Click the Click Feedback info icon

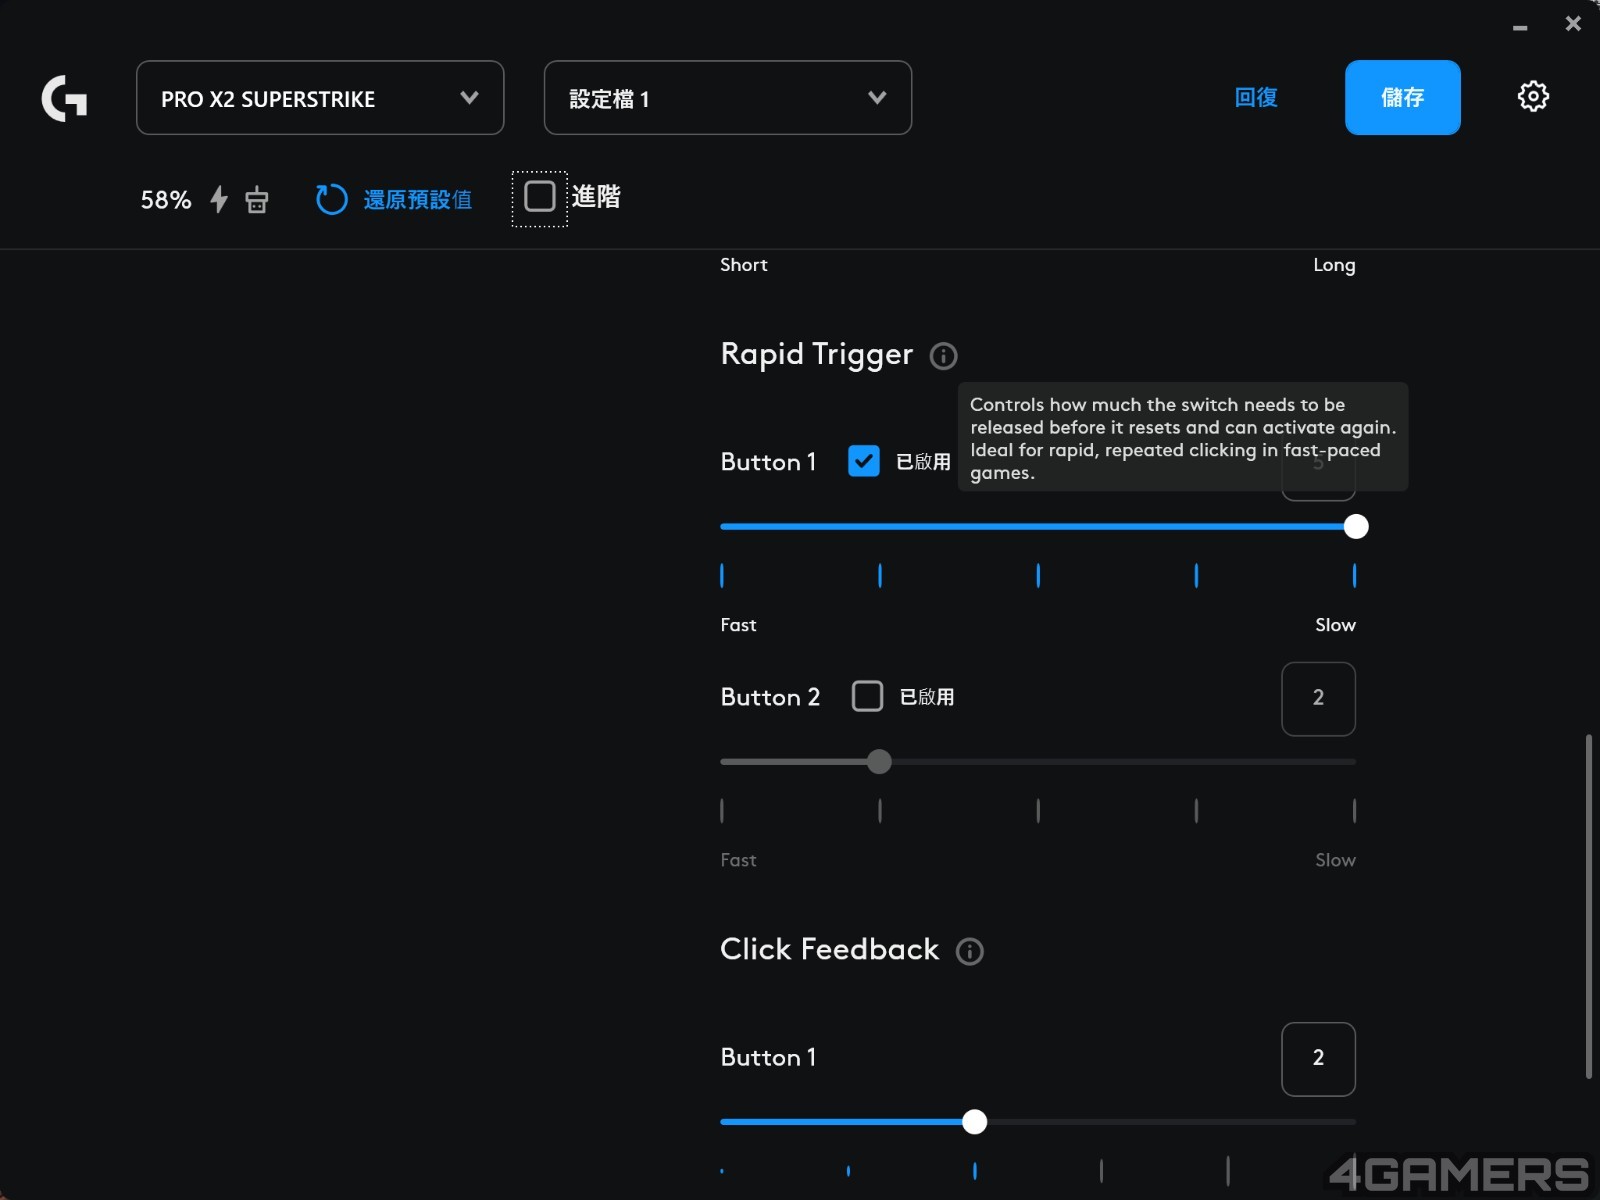pyautogui.click(x=969, y=951)
